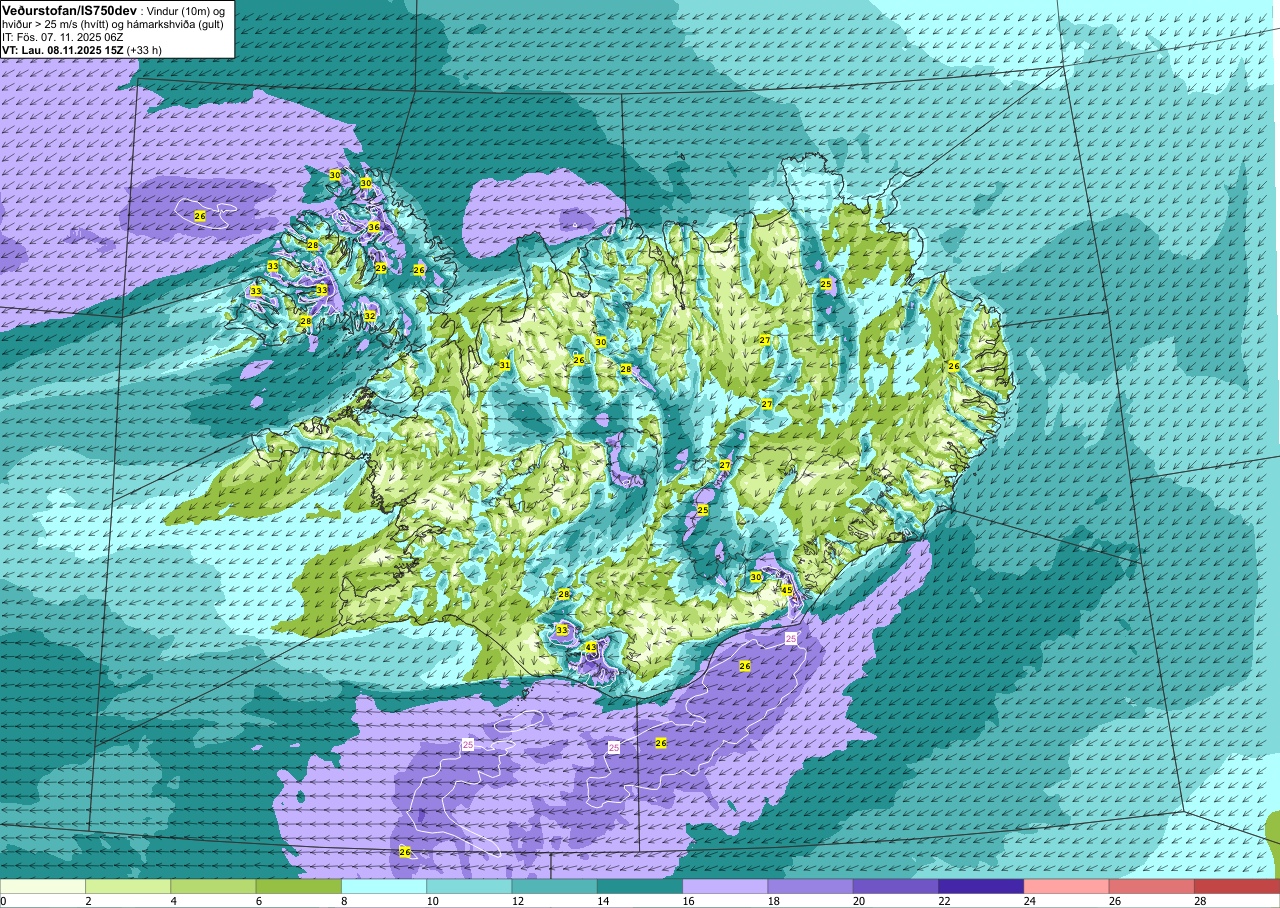
Task: Click the valid time line VT: Lau. 08.11.2025 15Z
Action: [x=63, y=49]
